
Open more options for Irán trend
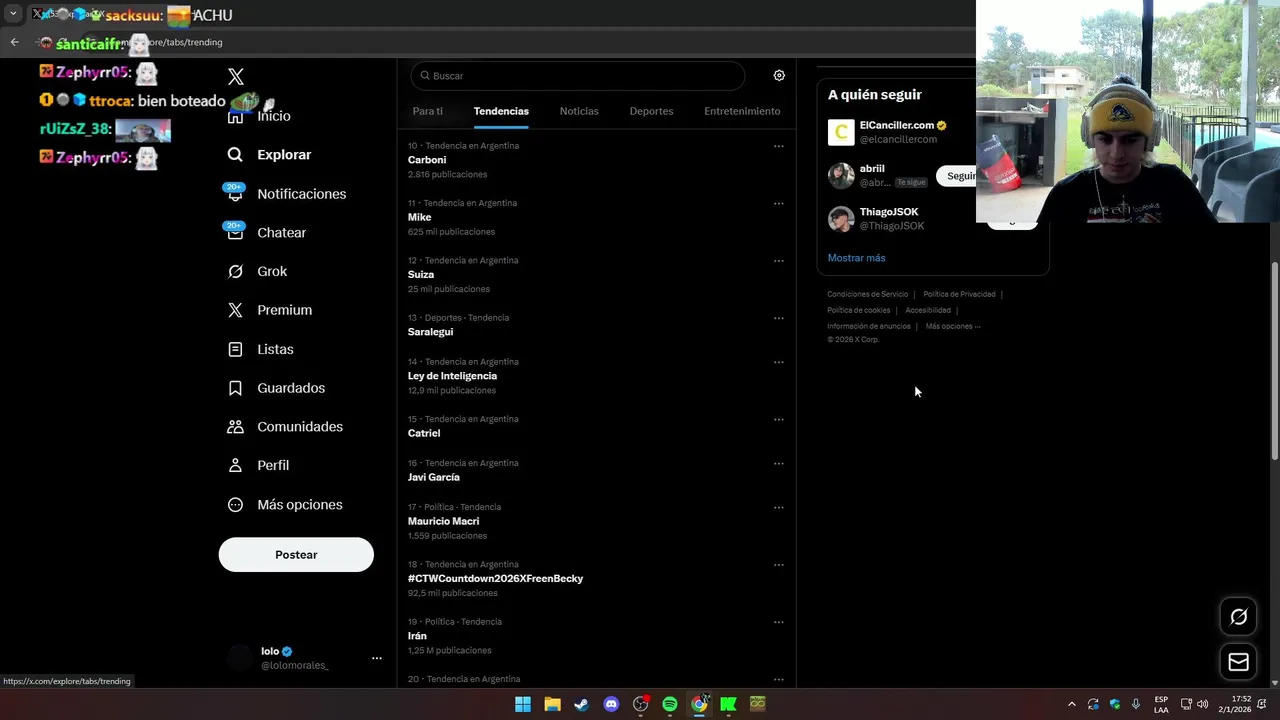[x=778, y=622]
